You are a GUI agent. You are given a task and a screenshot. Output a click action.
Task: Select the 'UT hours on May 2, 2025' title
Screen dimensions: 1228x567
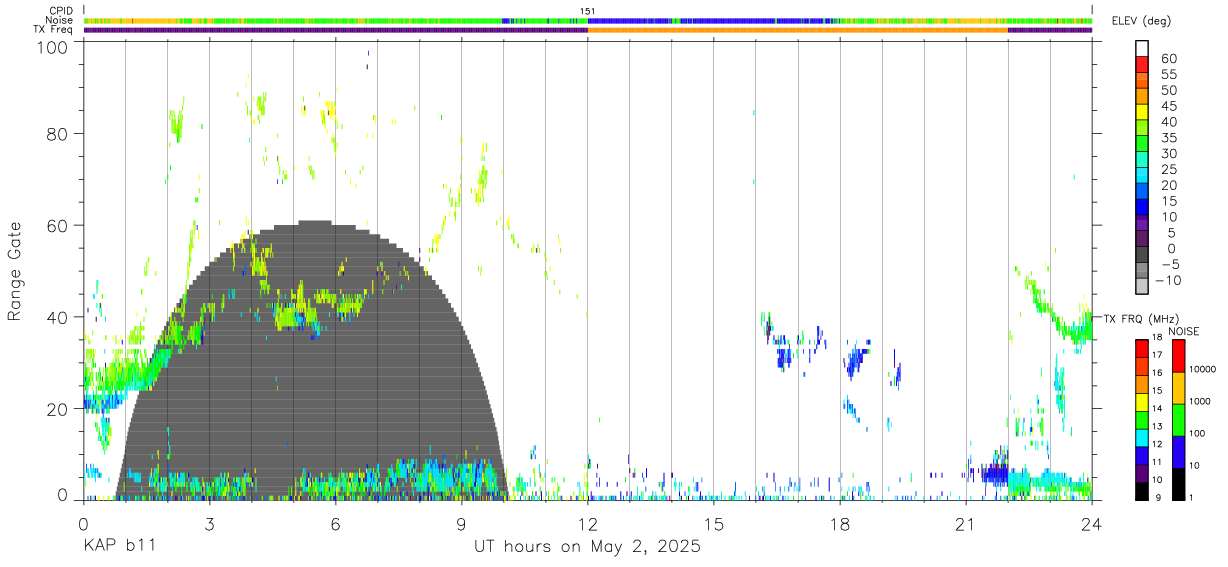tap(587, 547)
